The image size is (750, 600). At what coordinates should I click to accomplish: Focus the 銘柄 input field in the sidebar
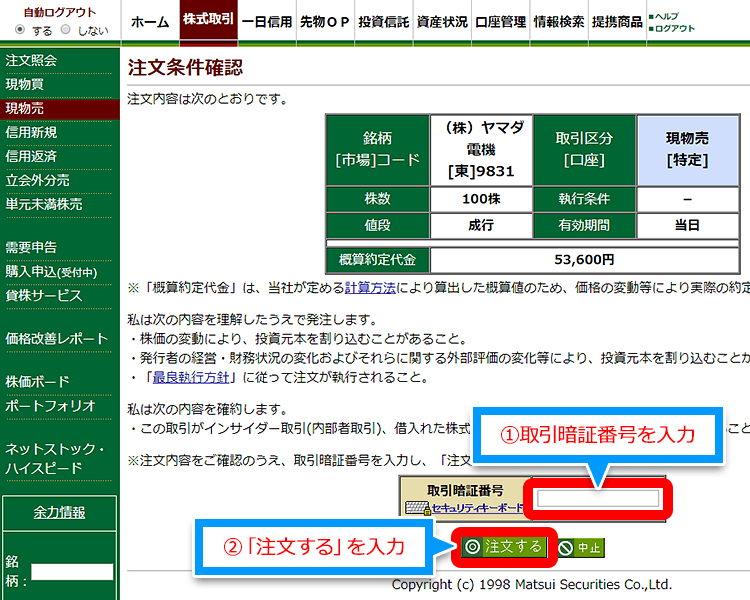[x=72, y=572]
